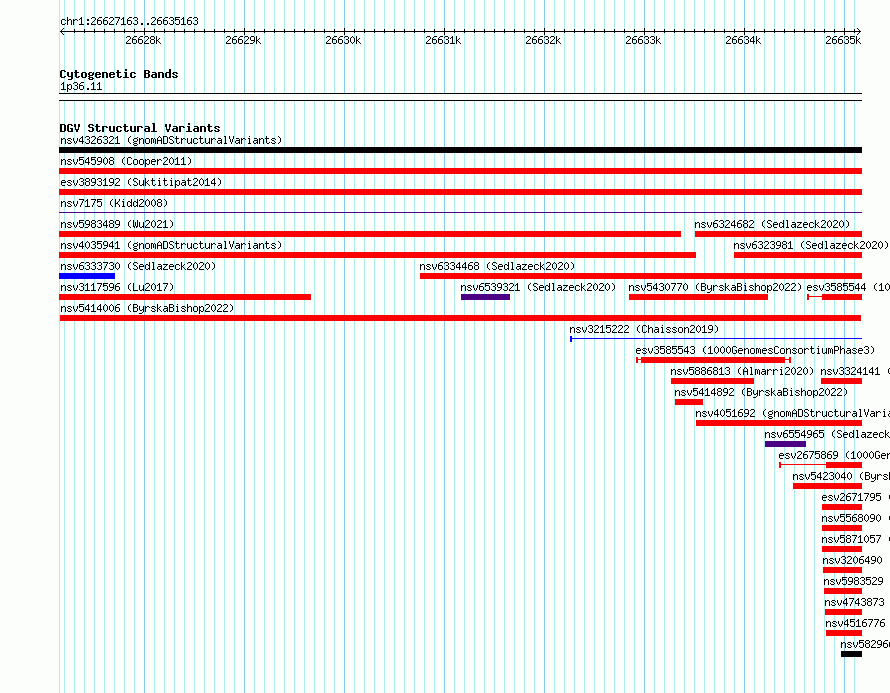Select nsv5886813 (Almarri2020) label
The image size is (890, 693).
pyautogui.click(x=742, y=371)
